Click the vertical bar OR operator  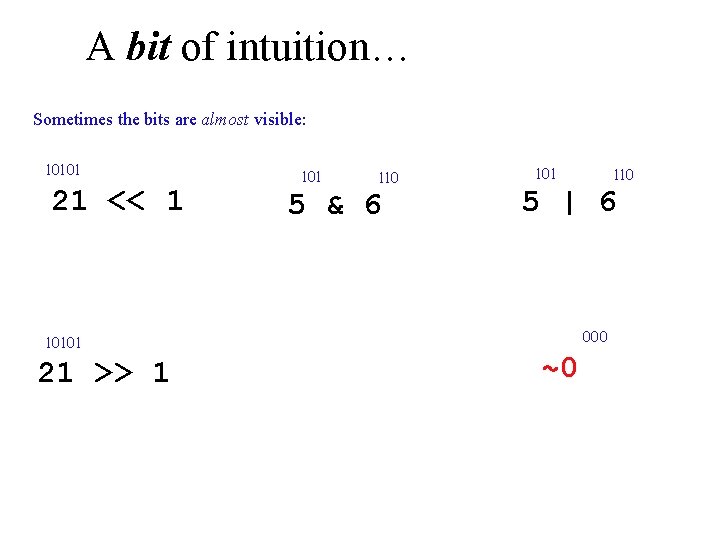pos(569,203)
